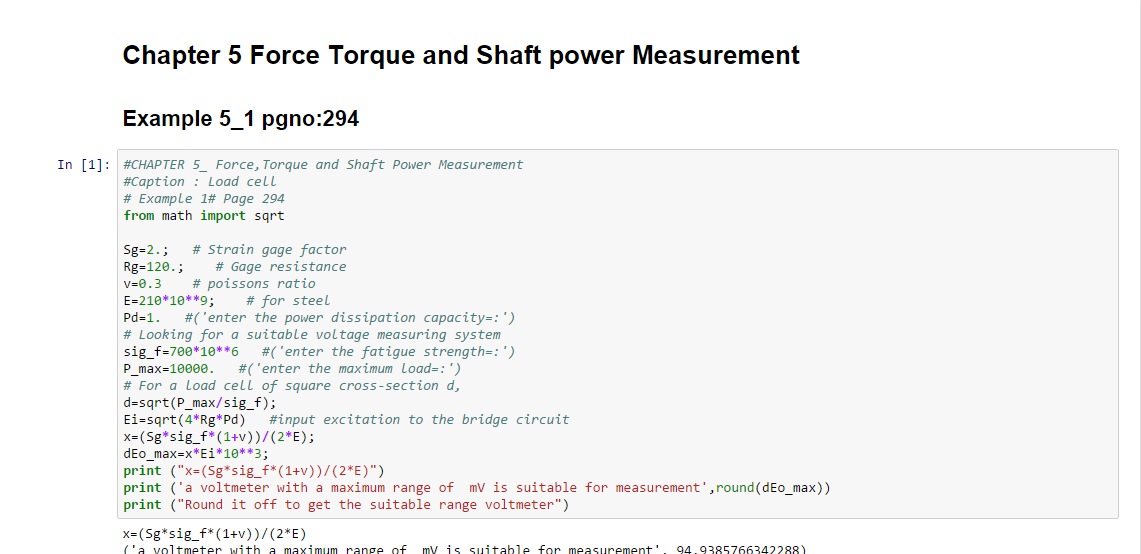Click the 'dEo_max=x*Ei*10**3;' line
Screen dimensions: 1141x554
point(196,454)
